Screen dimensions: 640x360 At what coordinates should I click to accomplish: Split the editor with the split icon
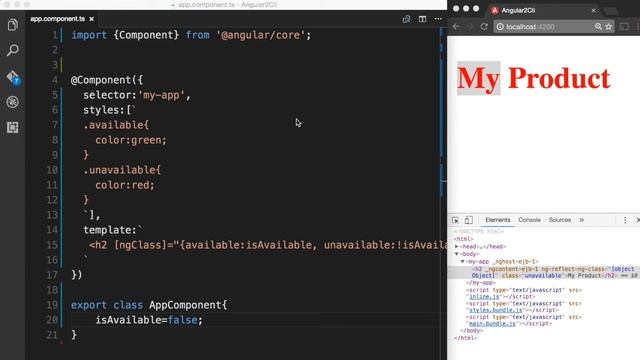tap(422, 19)
